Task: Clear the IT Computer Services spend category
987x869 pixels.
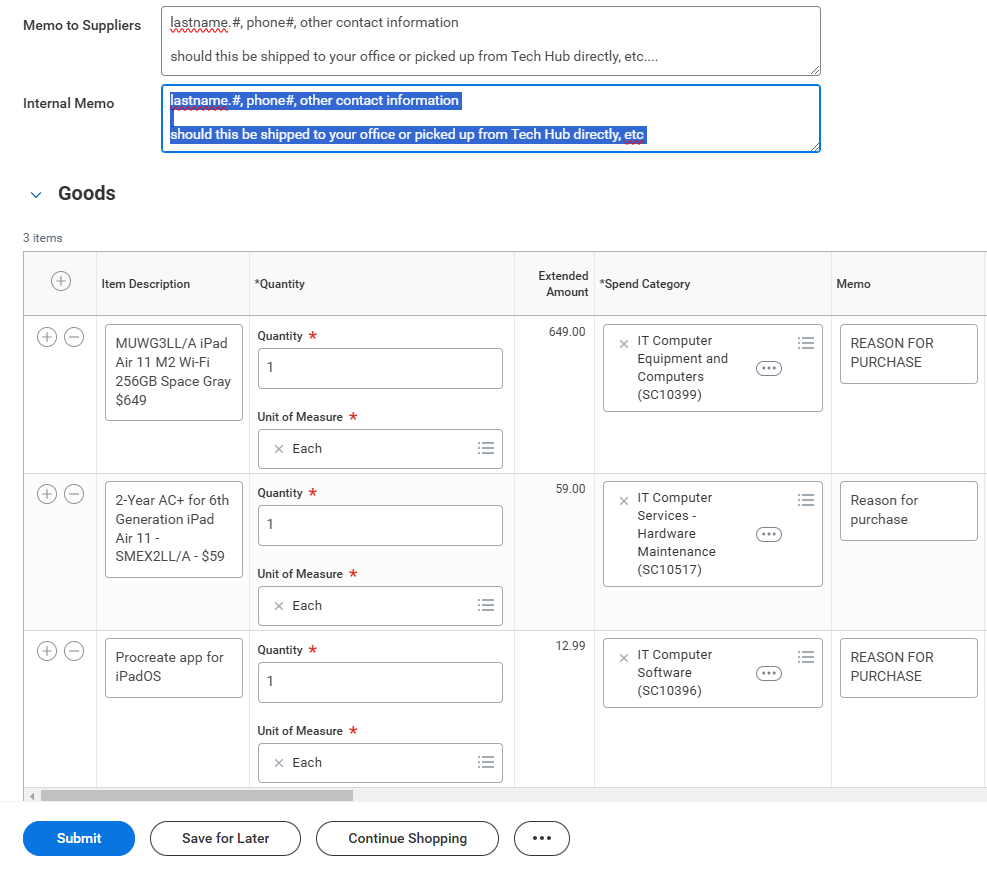Action: (623, 501)
